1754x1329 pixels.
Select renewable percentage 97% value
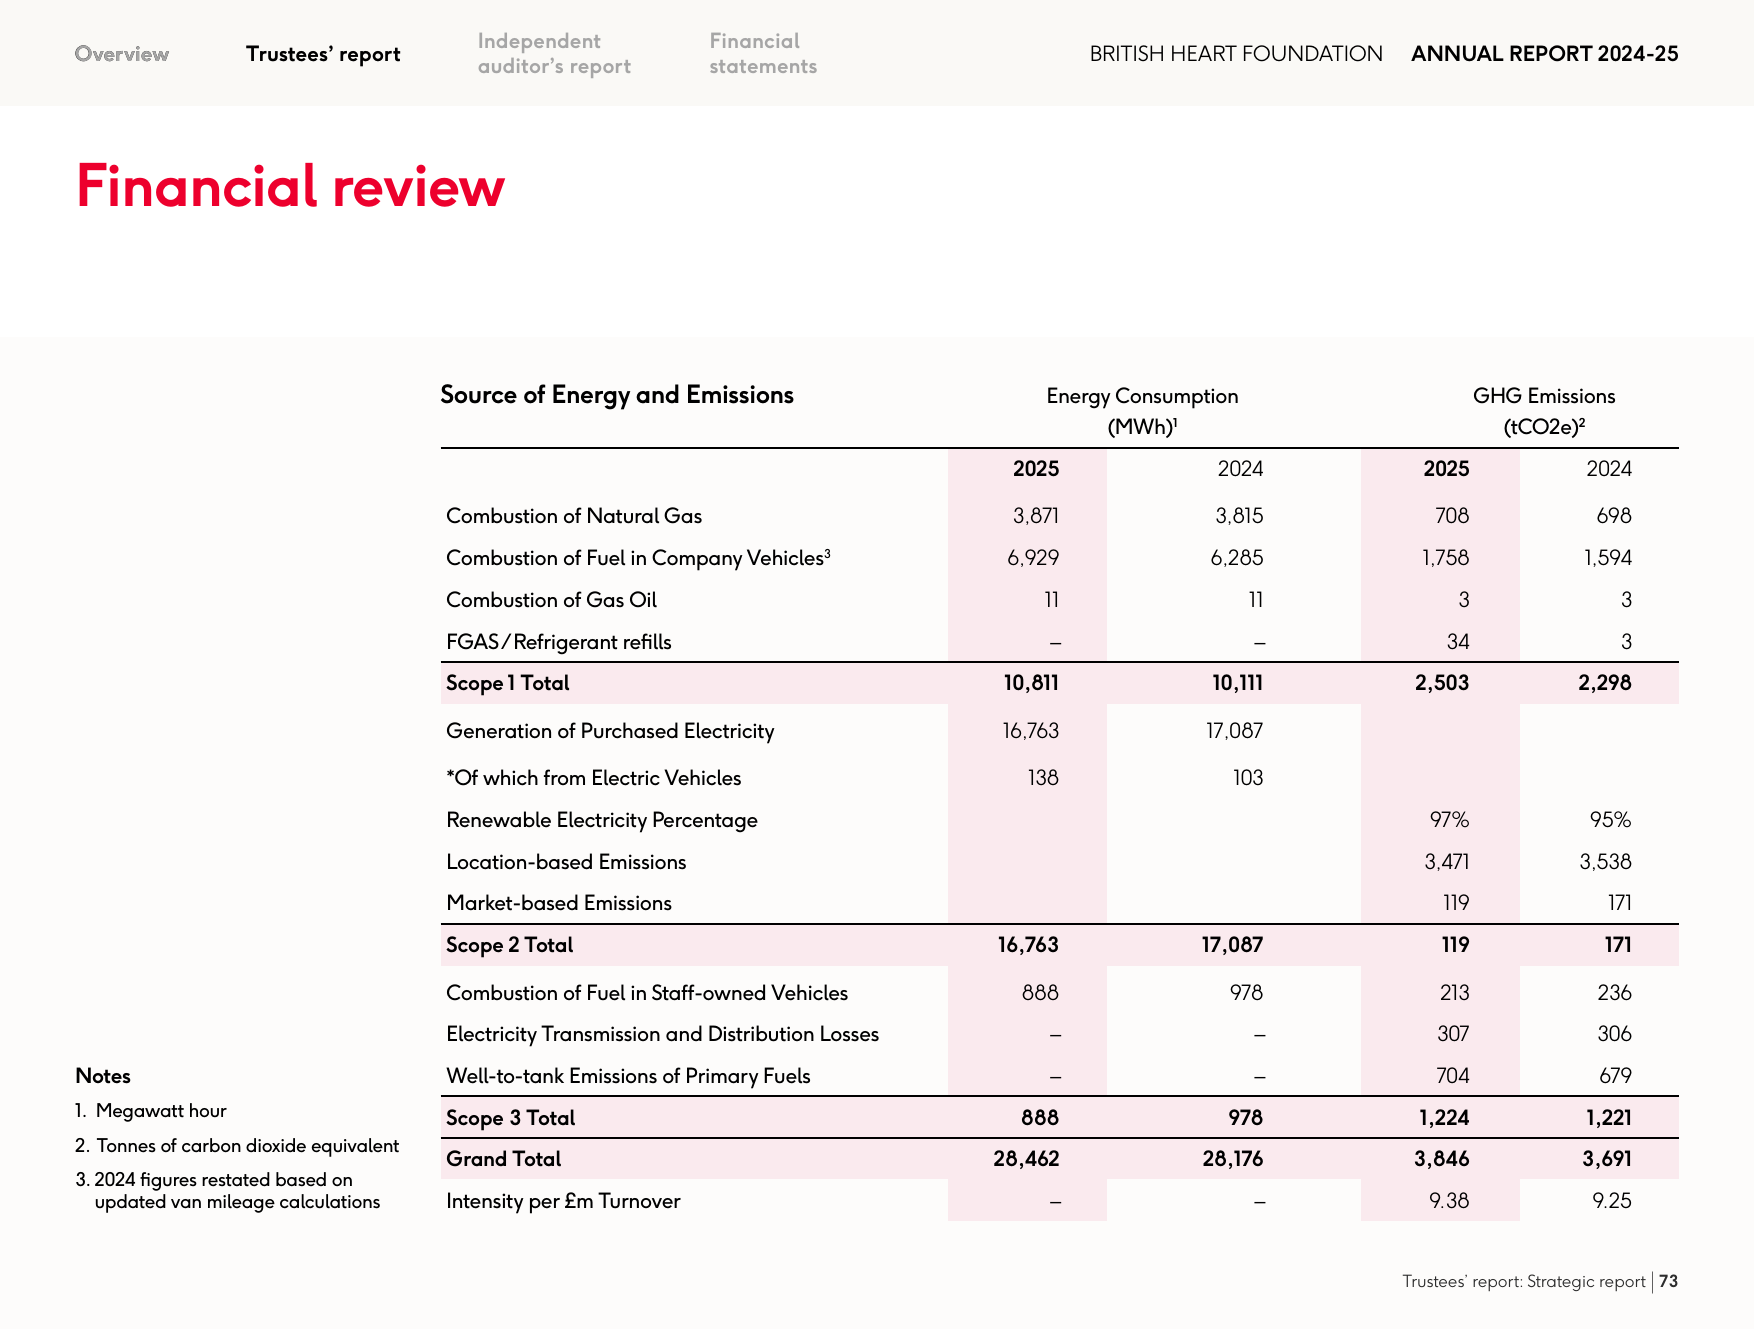[x=1450, y=820]
